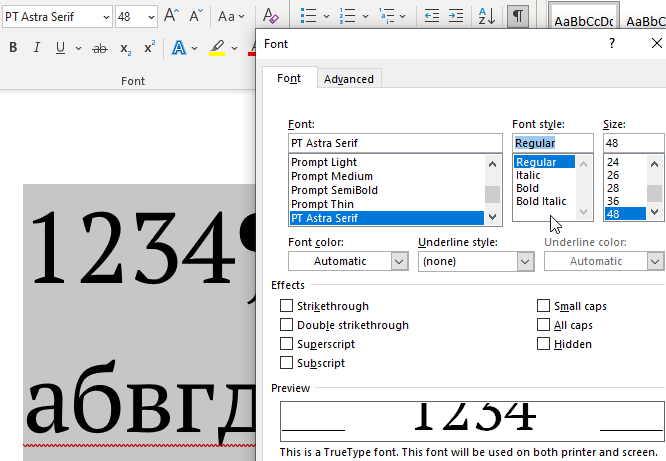
Task: Toggle Show/Hide paragraph marks
Action: (x=518, y=16)
